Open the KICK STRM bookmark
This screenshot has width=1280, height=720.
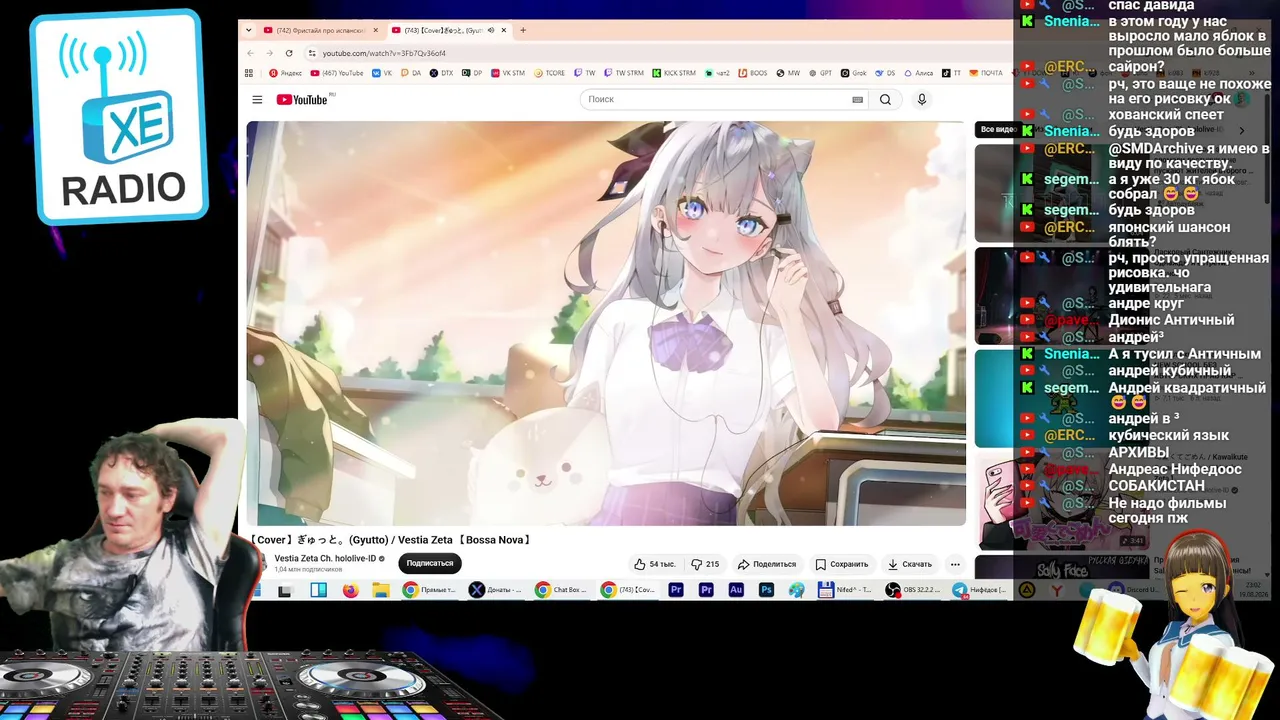tap(674, 73)
